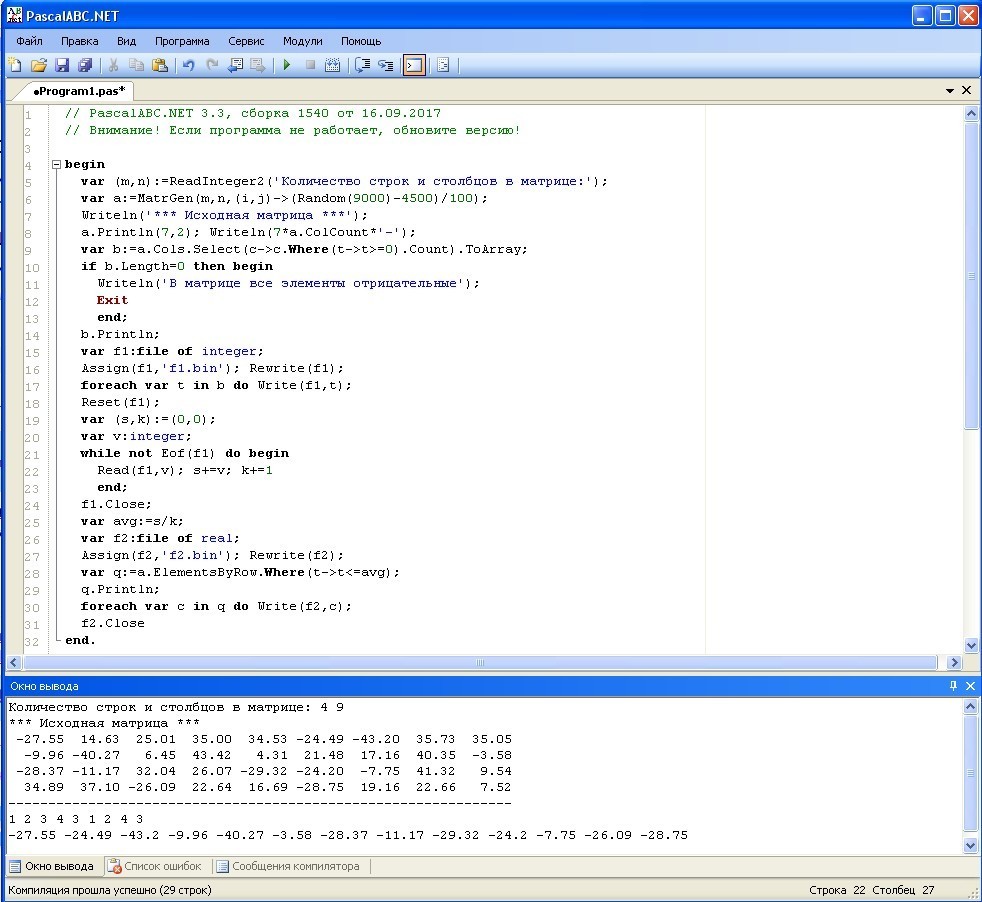
Task: Collapse the begin block fold marker
Action: click(x=55, y=164)
